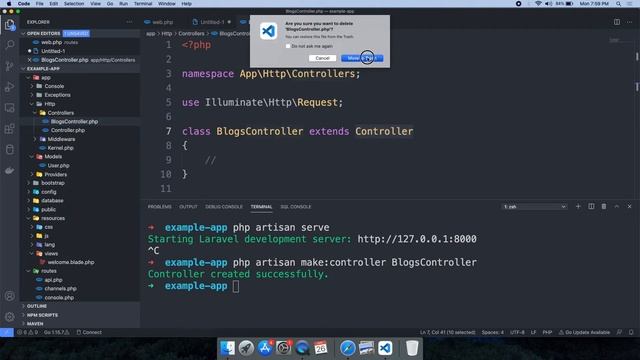Open the Manage gear icon
The height and width of the screenshot is (360, 640).
pos(9,316)
